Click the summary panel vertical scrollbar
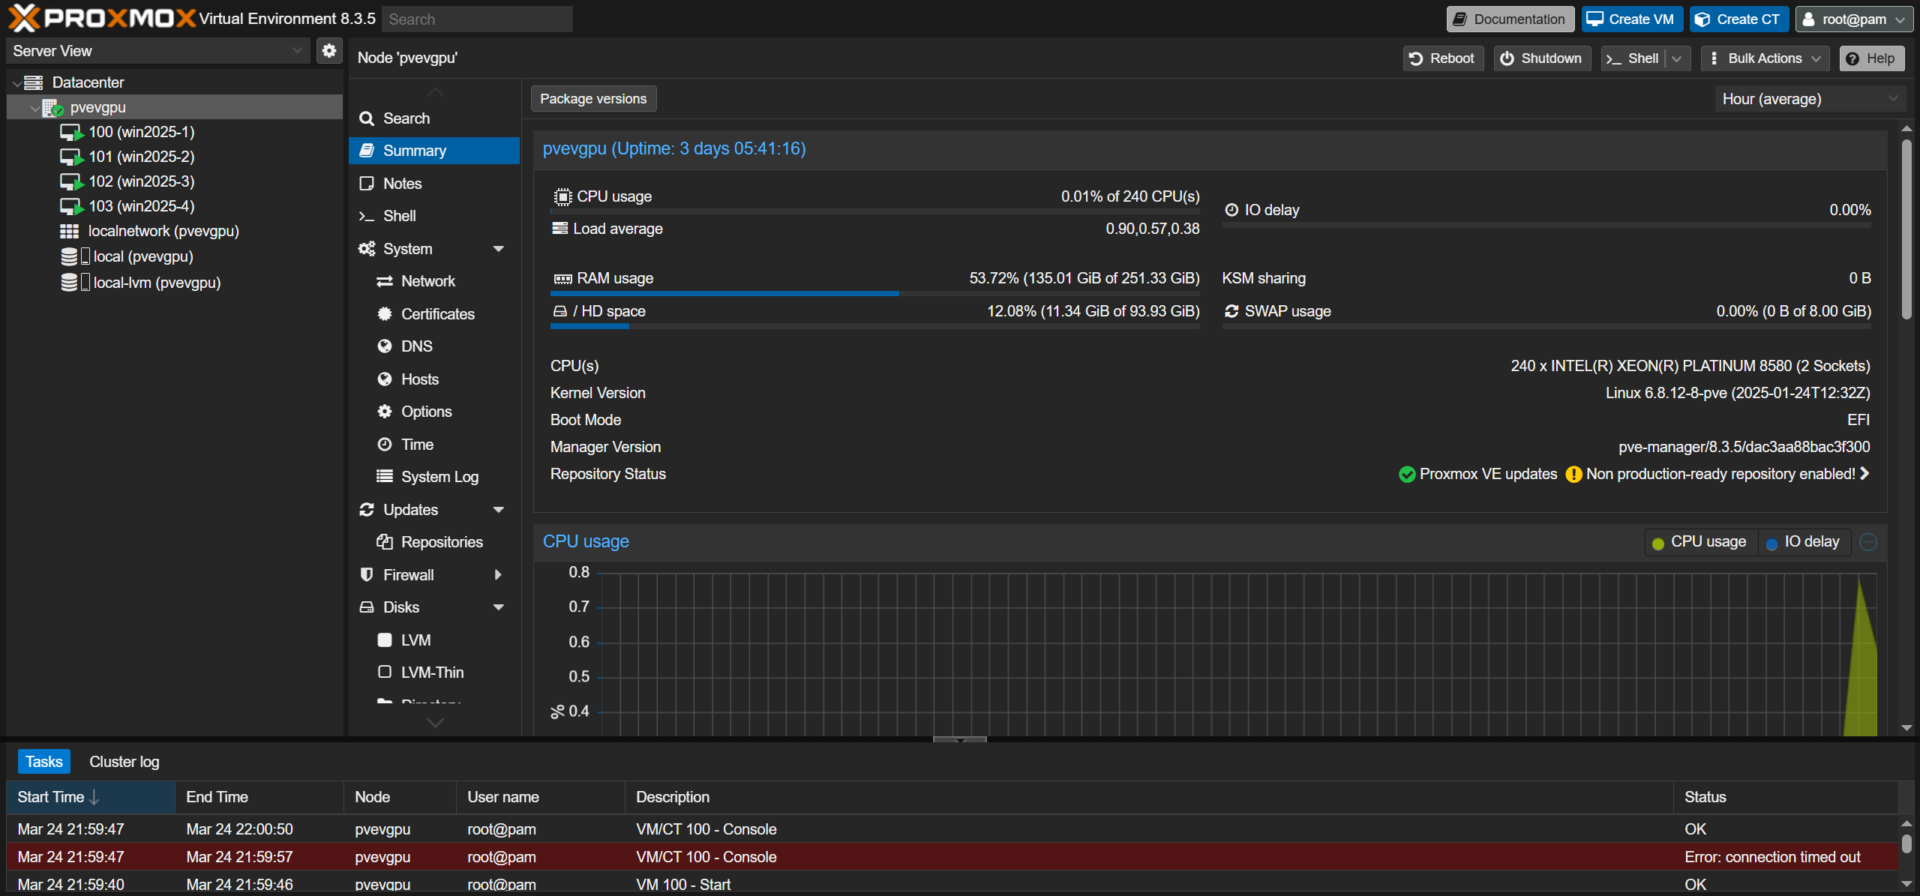This screenshot has height=896, width=1920. click(x=1906, y=230)
